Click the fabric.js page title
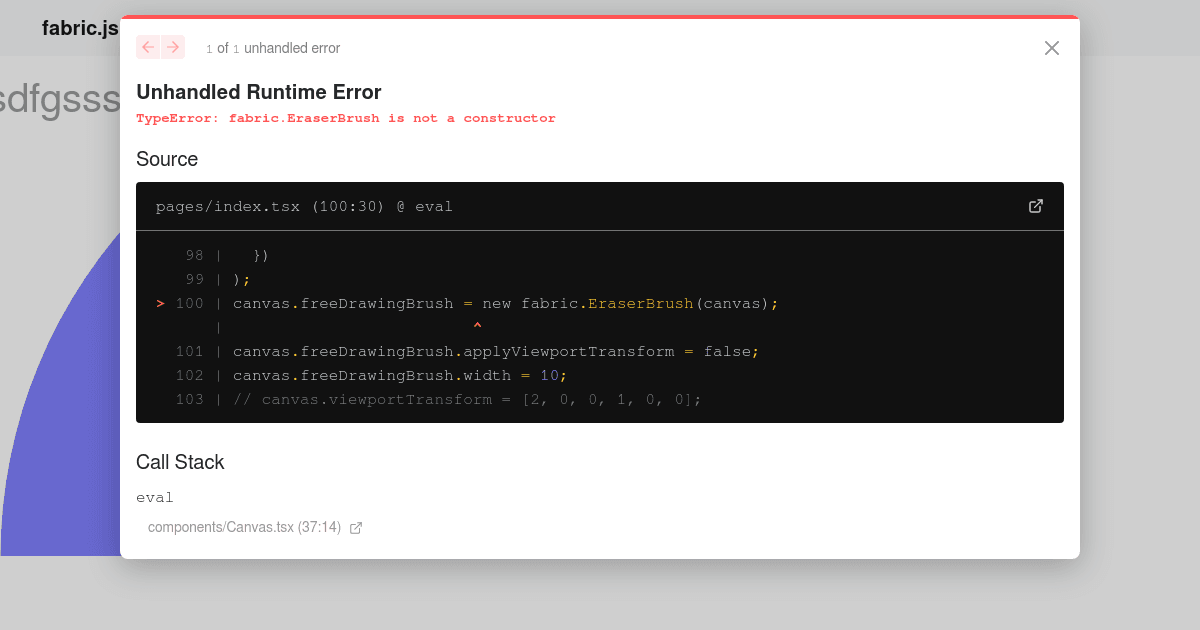Viewport: 1200px width, 630px height. coord(80,28)
